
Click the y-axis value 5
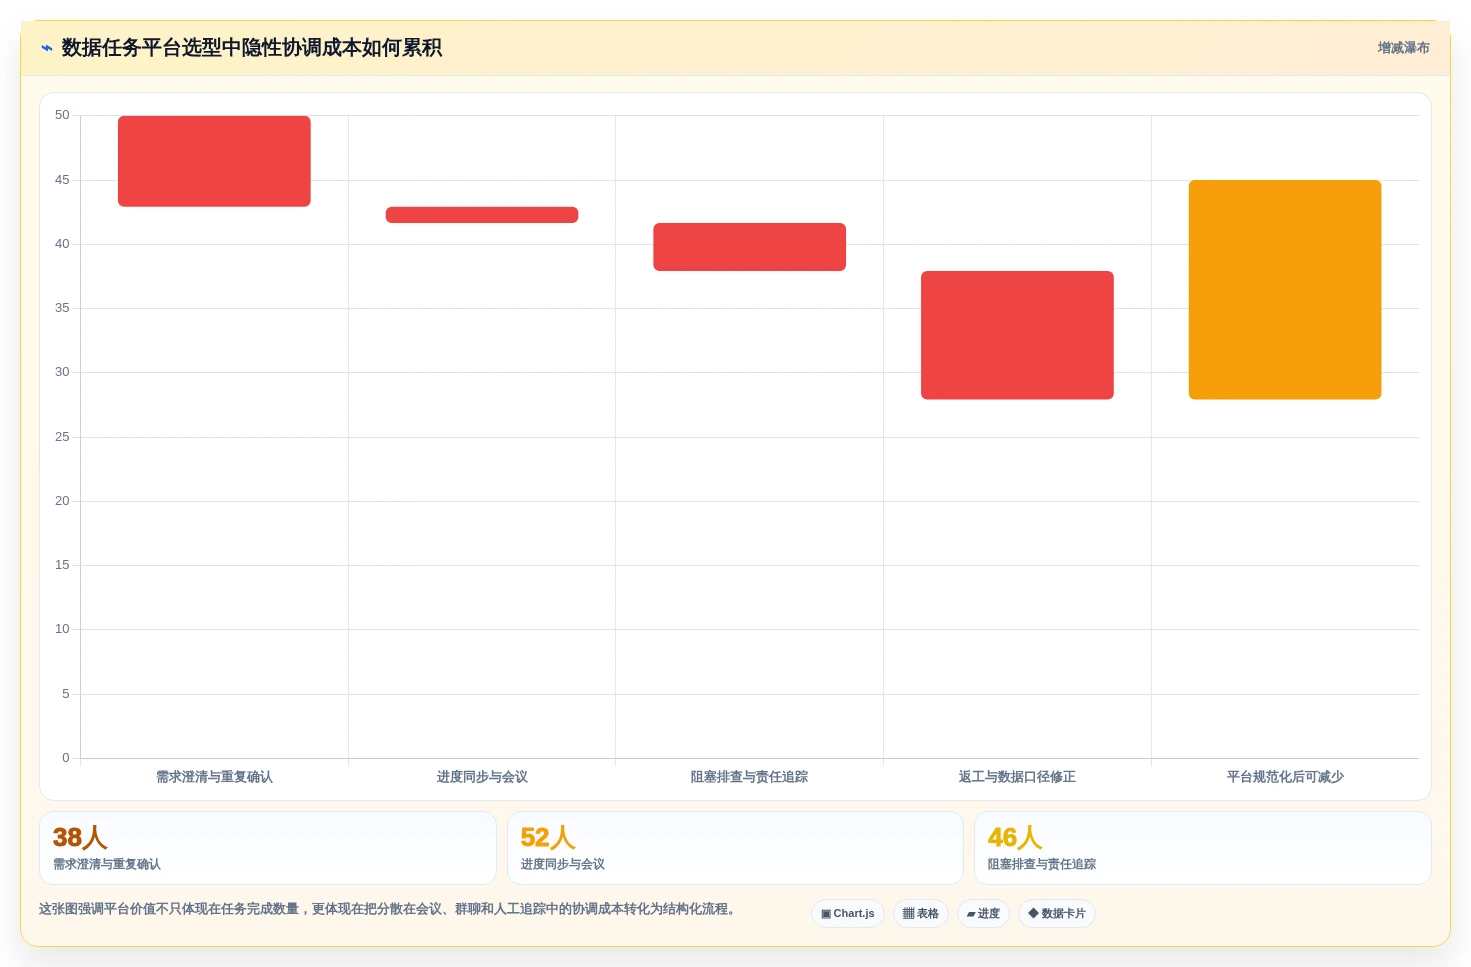(66, 694)
